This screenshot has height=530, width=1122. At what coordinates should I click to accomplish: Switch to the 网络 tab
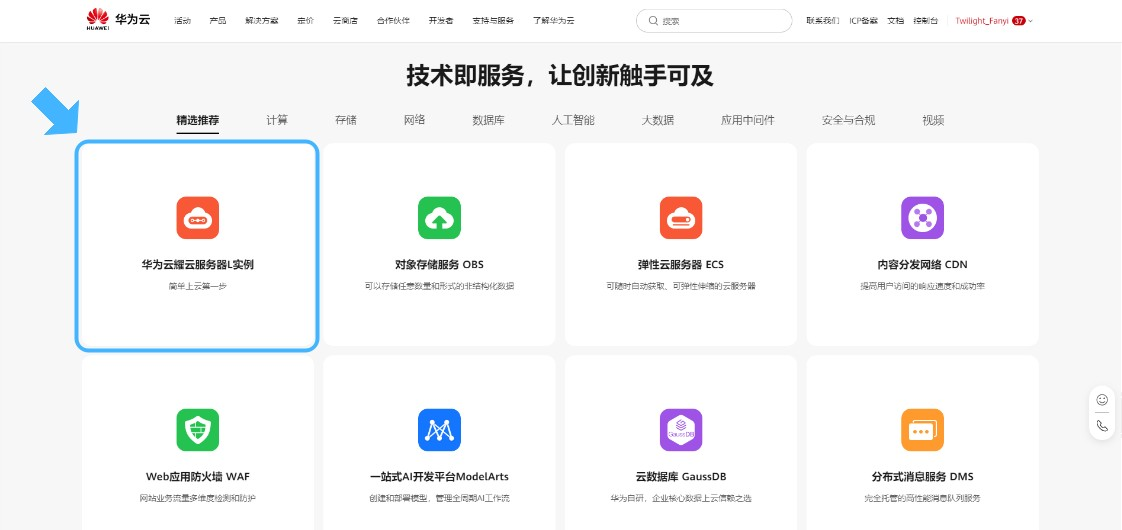(414, 120)
